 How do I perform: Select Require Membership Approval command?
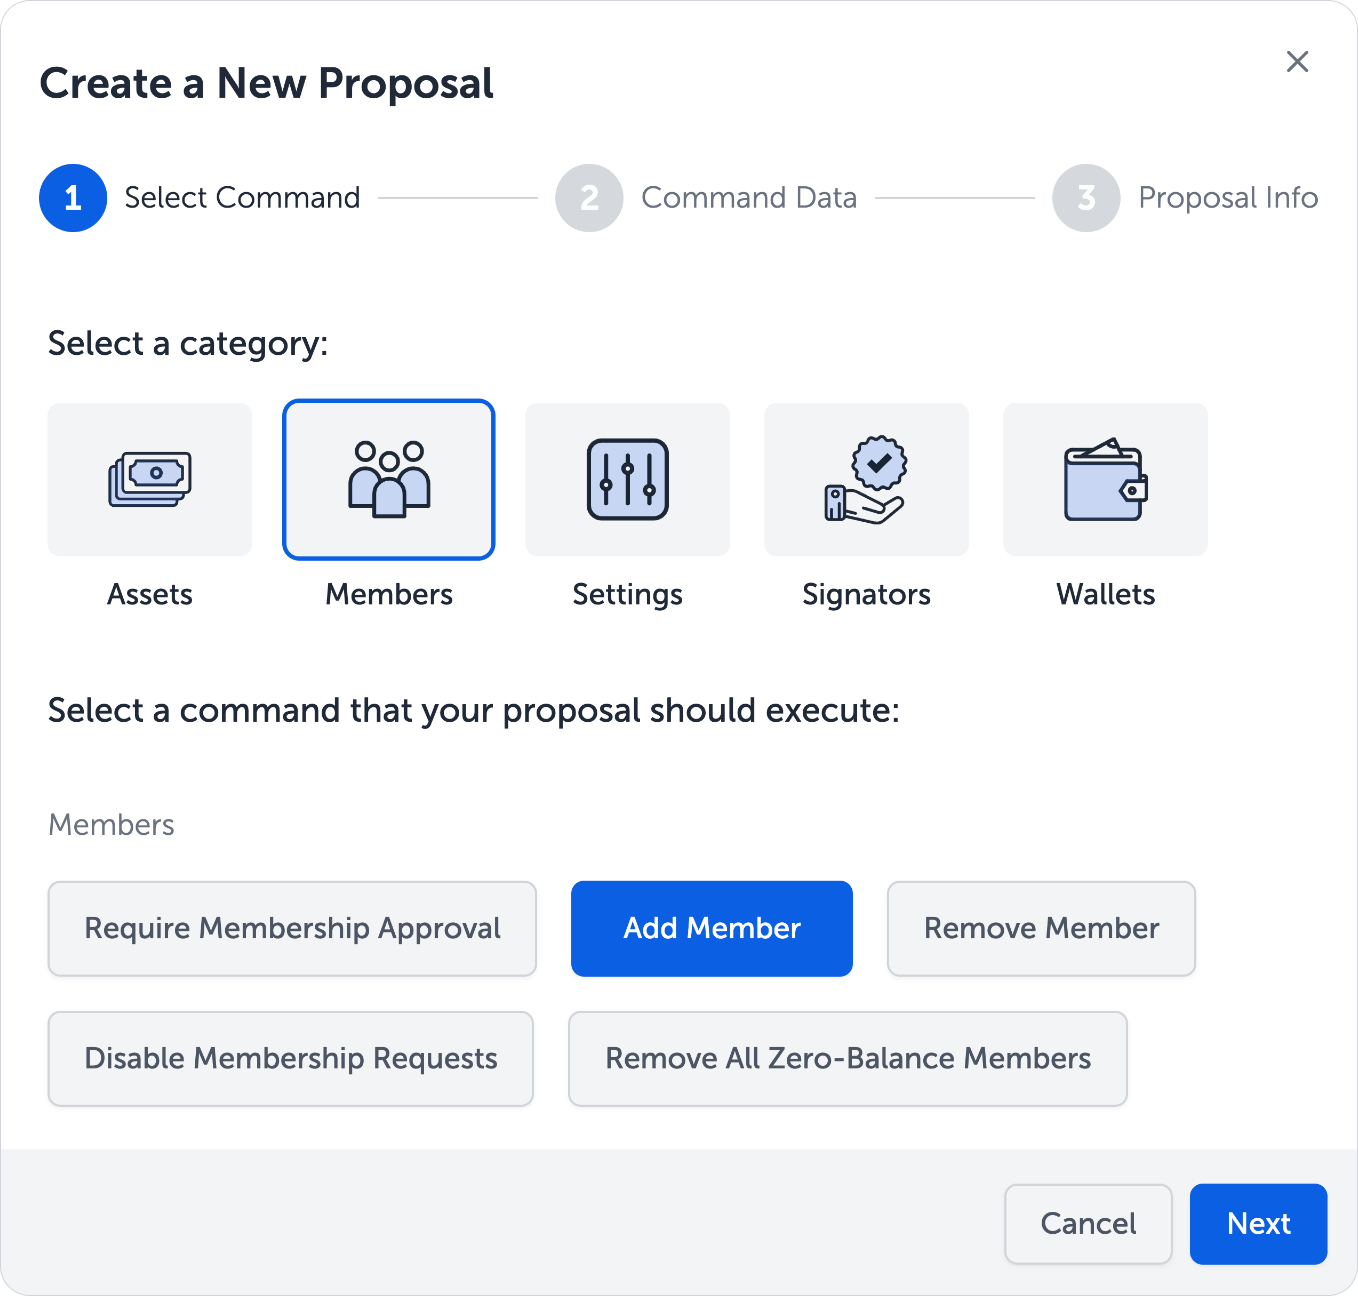point(292,928)
